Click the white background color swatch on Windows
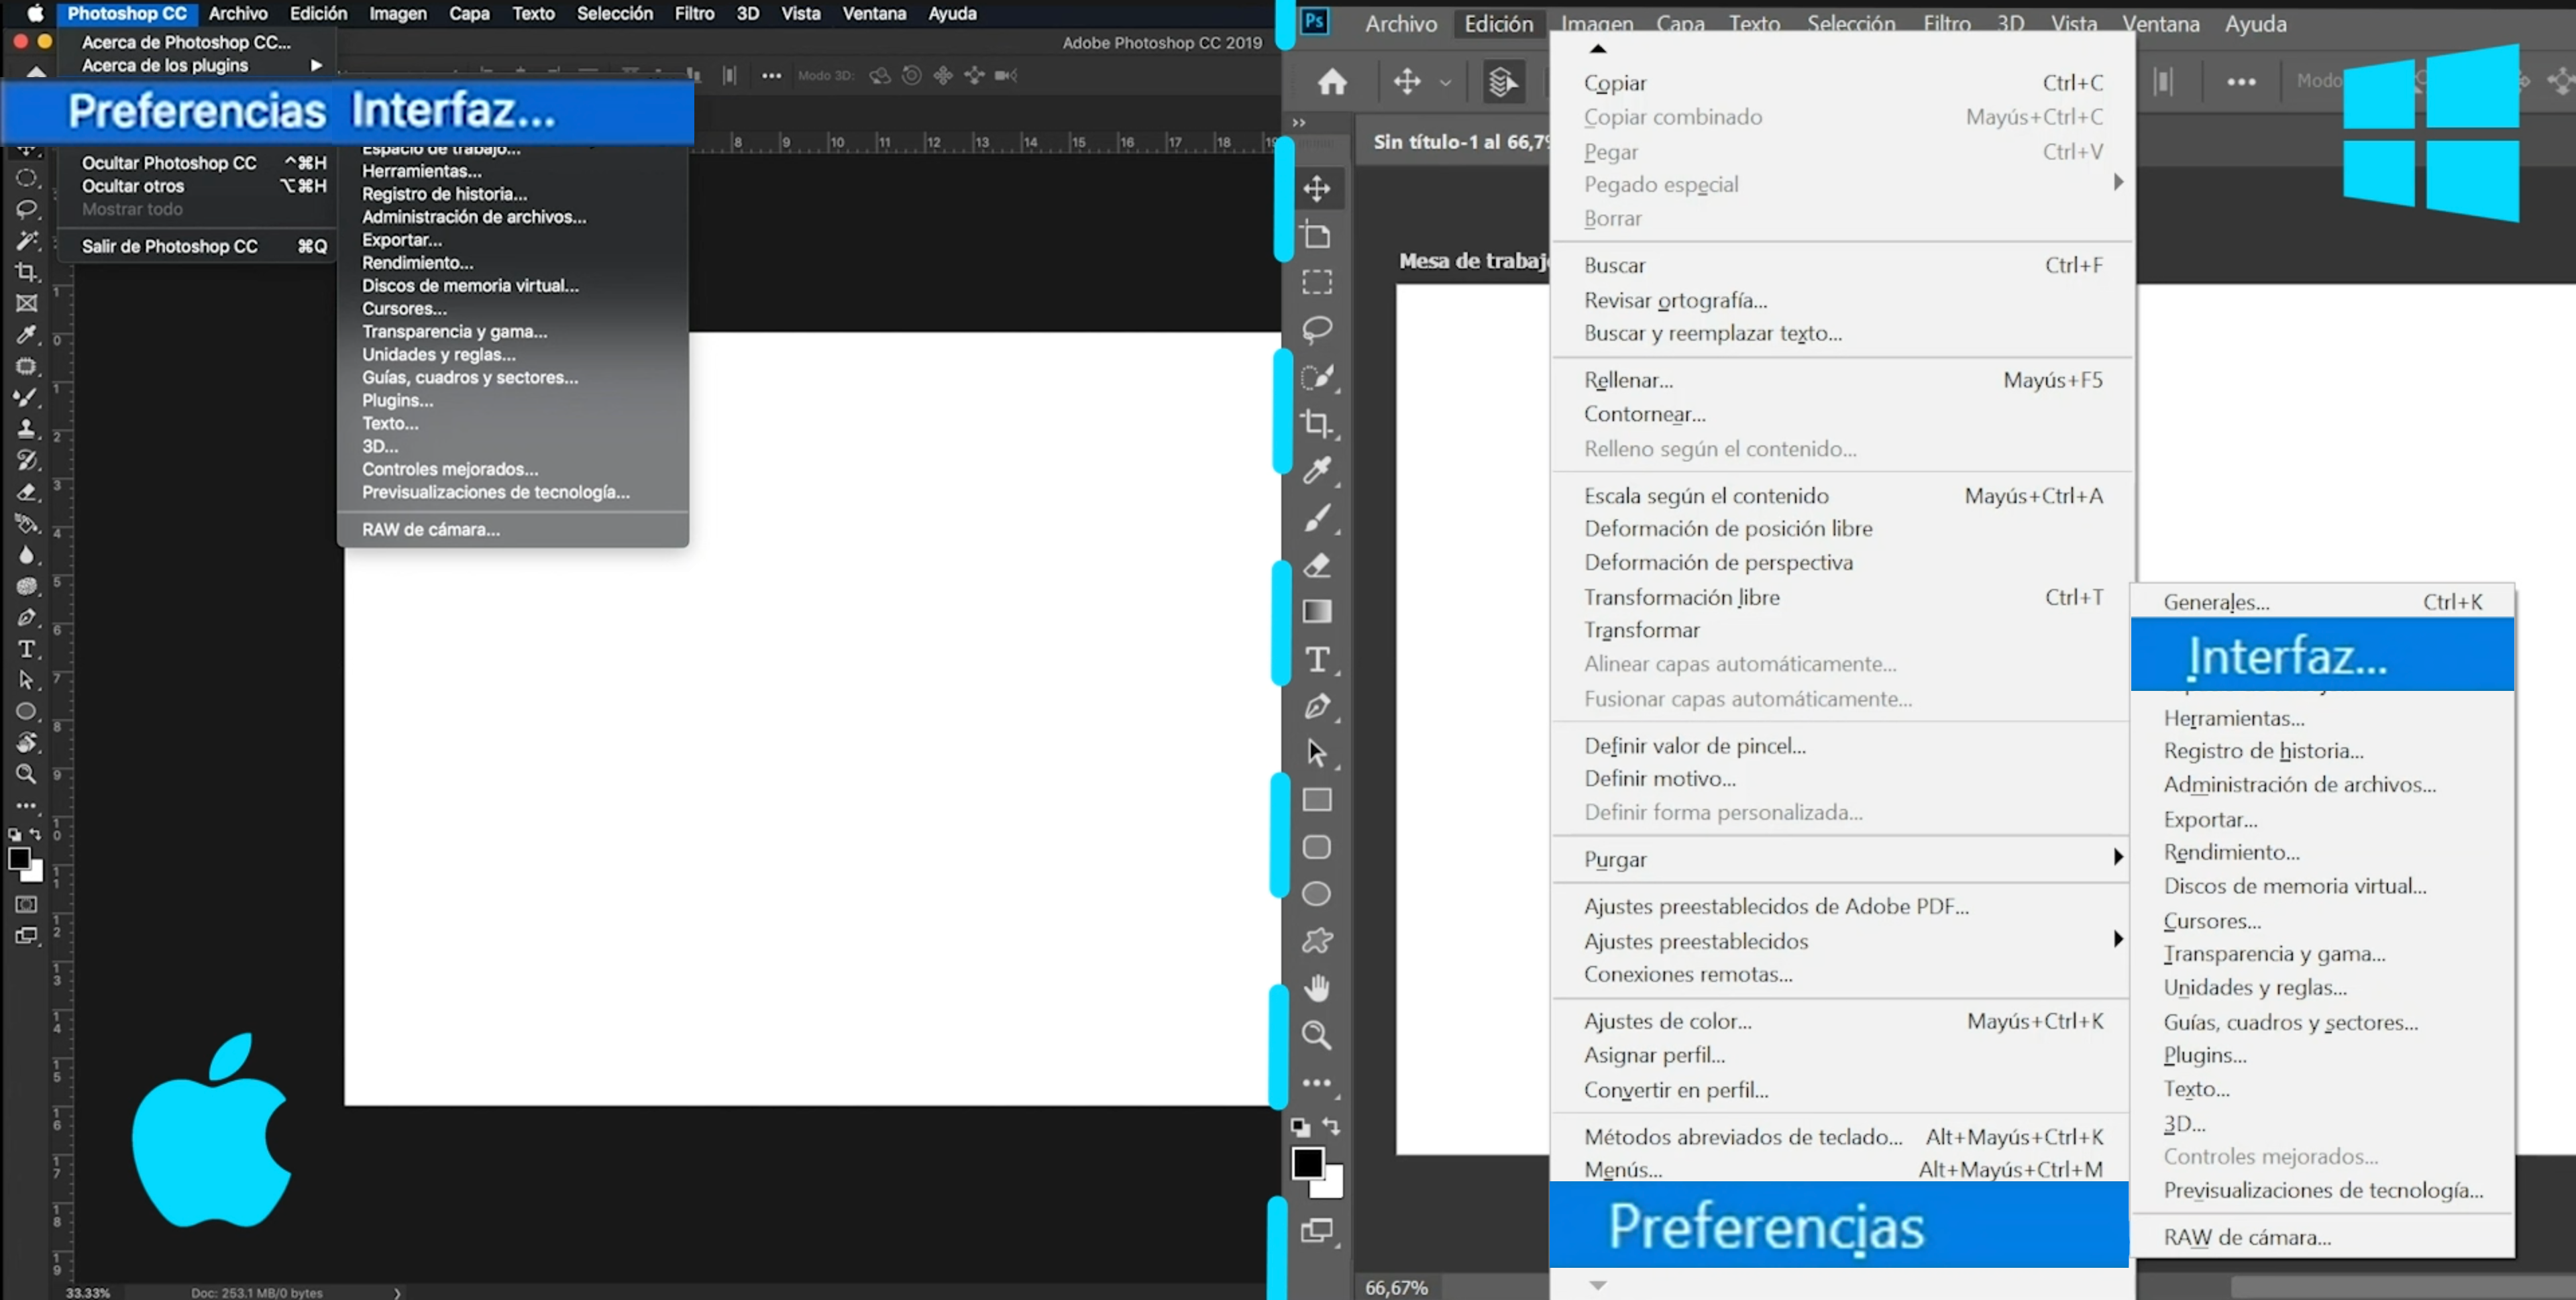Viewport: 2576px width, 1300px height. (1332, 1188)
